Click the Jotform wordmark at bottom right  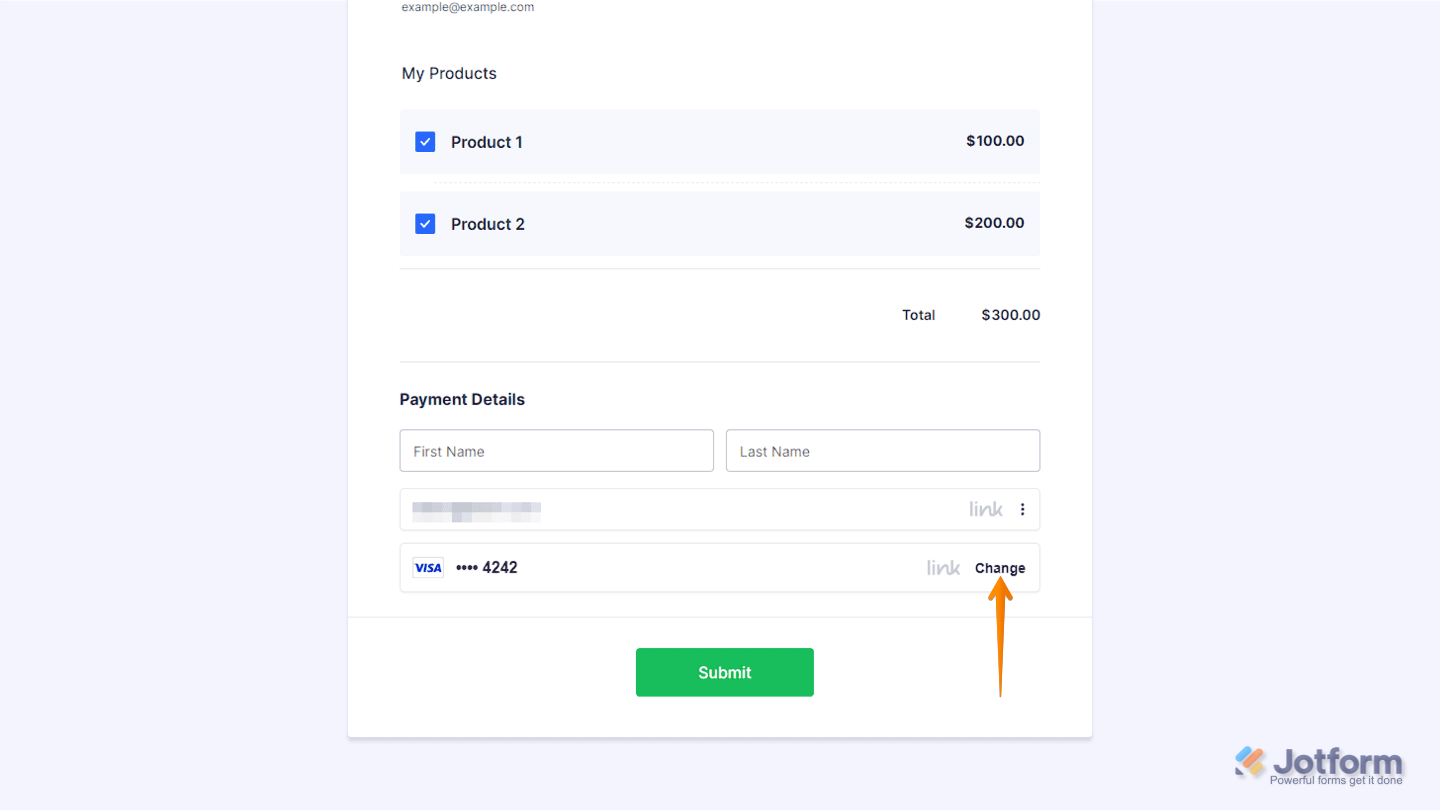1337,760
